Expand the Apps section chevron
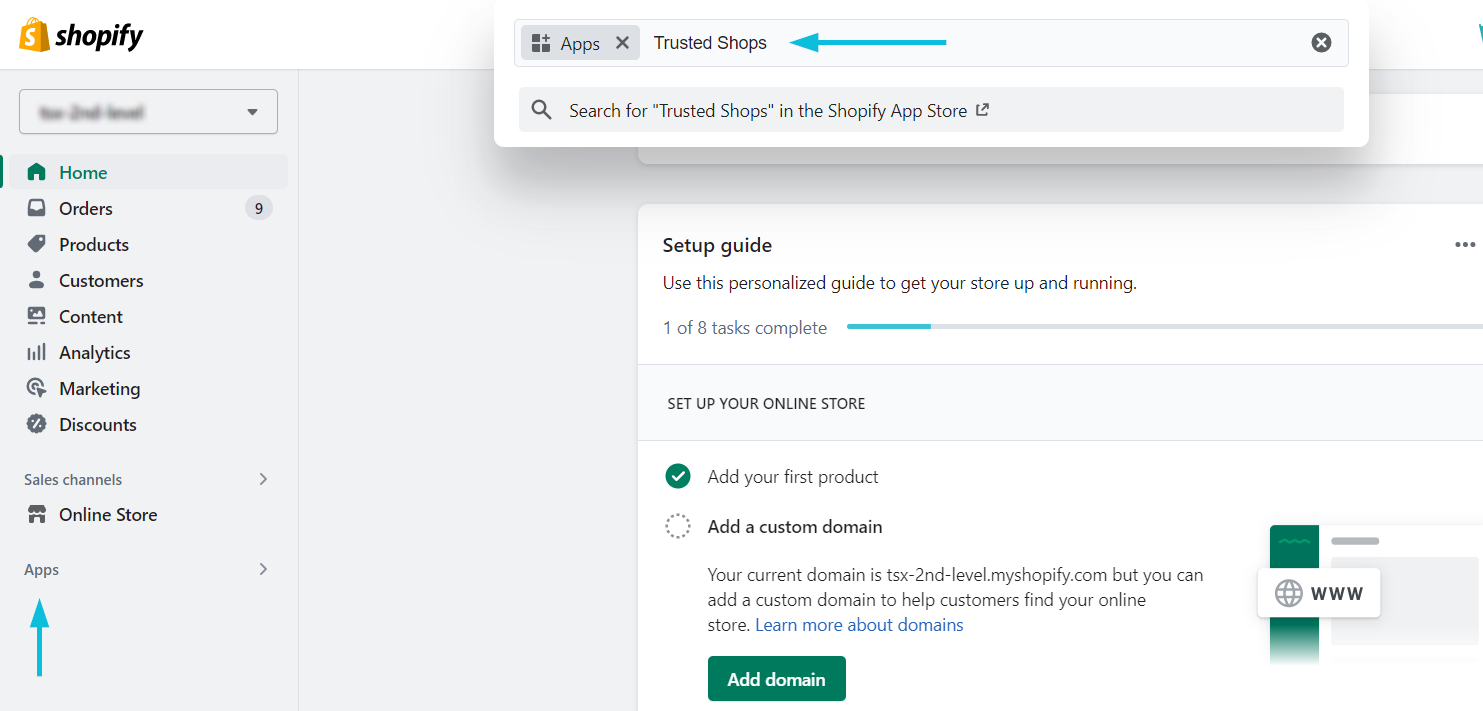Screen dimensions: 1483x711 264,569
